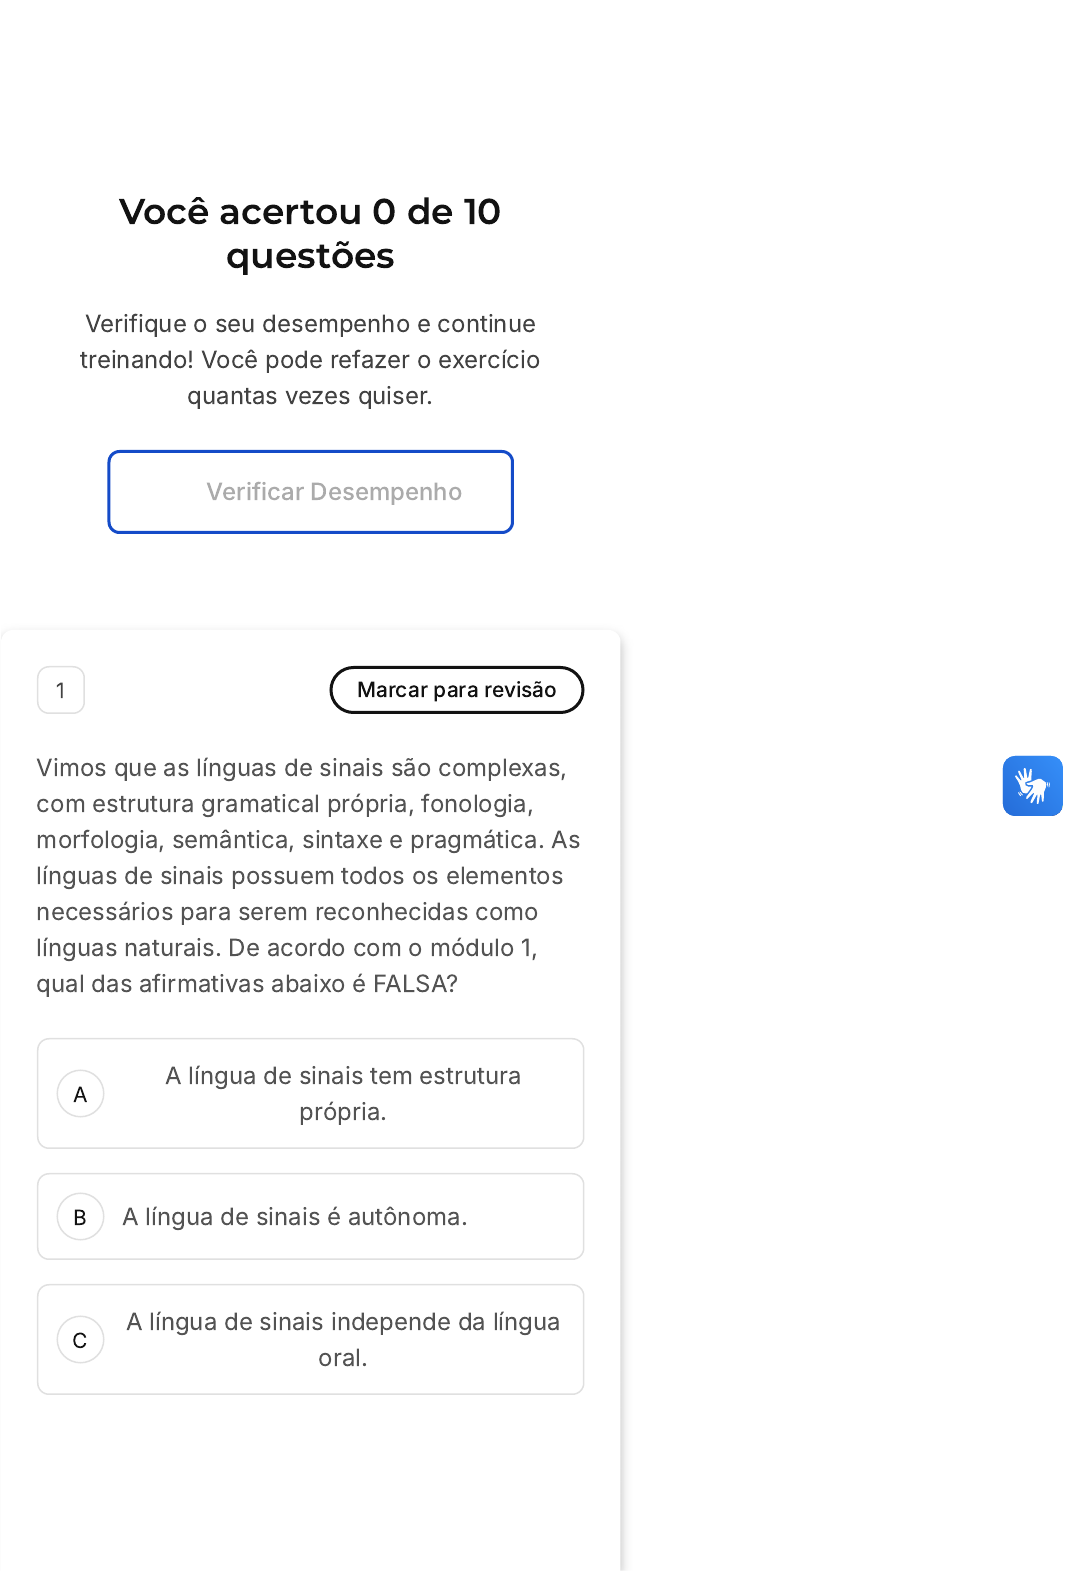1079x1571 pixels.
Task: Click 'treinando!' in the instructions paragraph
Action: click(x=136, y=360)
